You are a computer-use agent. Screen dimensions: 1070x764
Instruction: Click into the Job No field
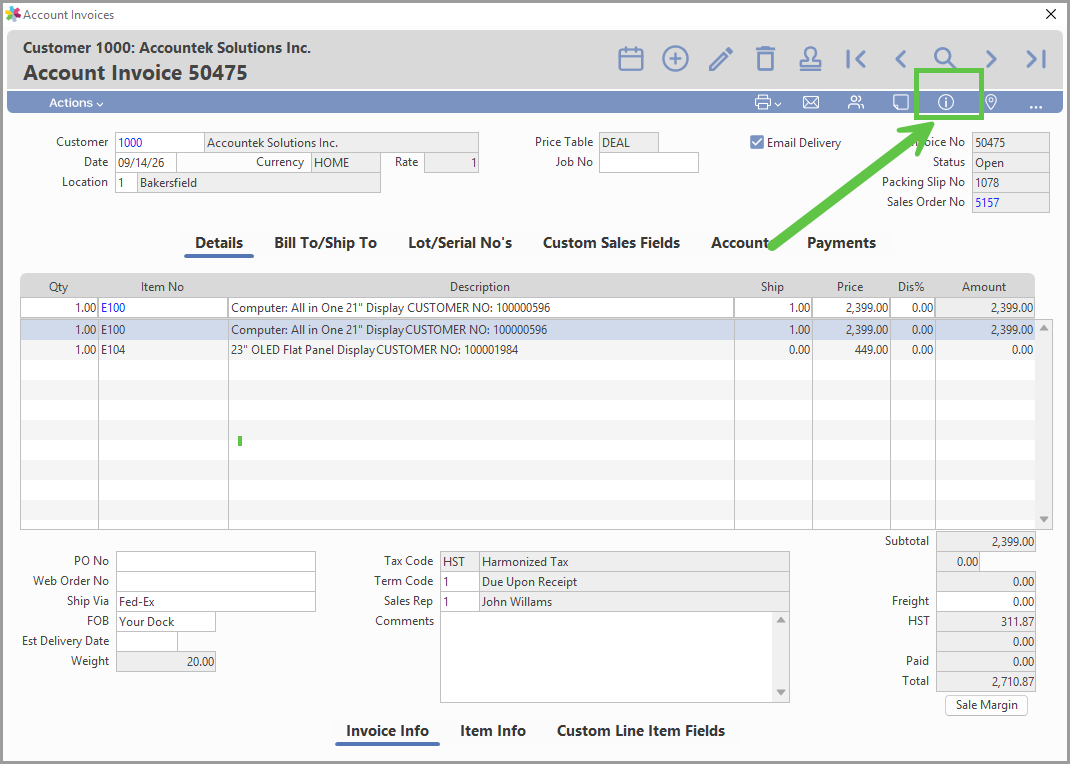coord(648,162)
